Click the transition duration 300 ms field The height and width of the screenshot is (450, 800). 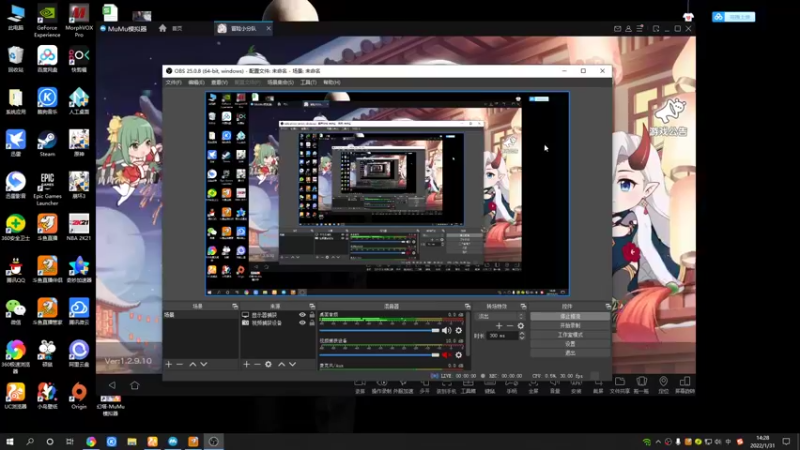click(503, 336)
